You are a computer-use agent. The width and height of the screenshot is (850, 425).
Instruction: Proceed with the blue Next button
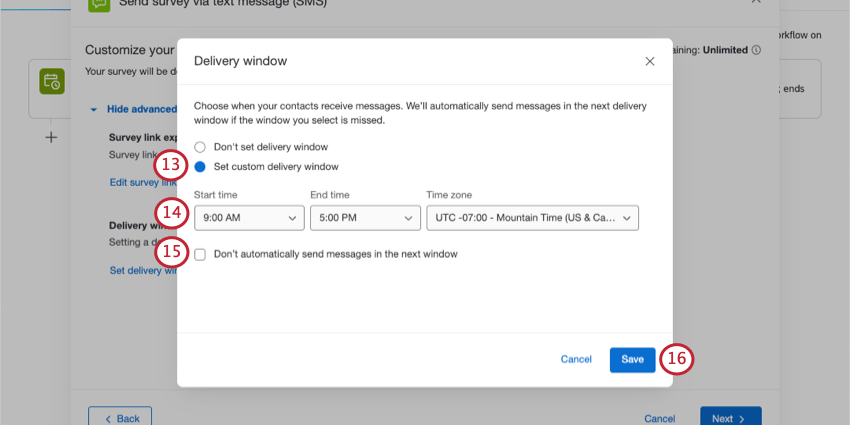click(x=730, y=418)
